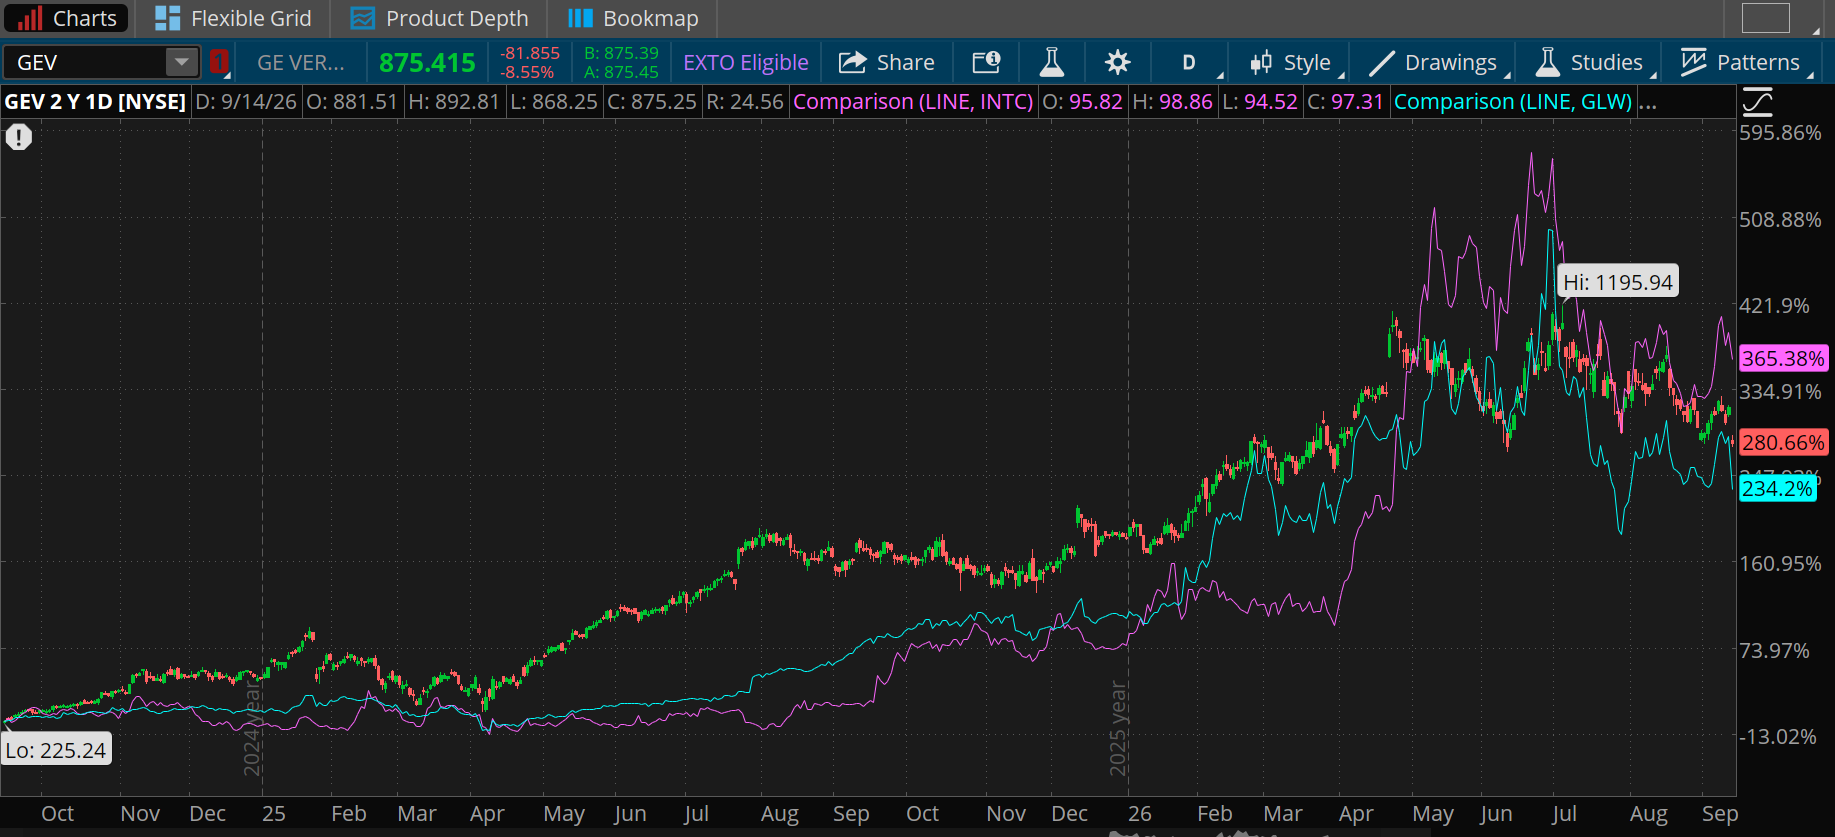Image resolution: width=1835 pixels, height=837 pixels.
Task: Click the top-right layout box button
Action: tap(1766, 18)
